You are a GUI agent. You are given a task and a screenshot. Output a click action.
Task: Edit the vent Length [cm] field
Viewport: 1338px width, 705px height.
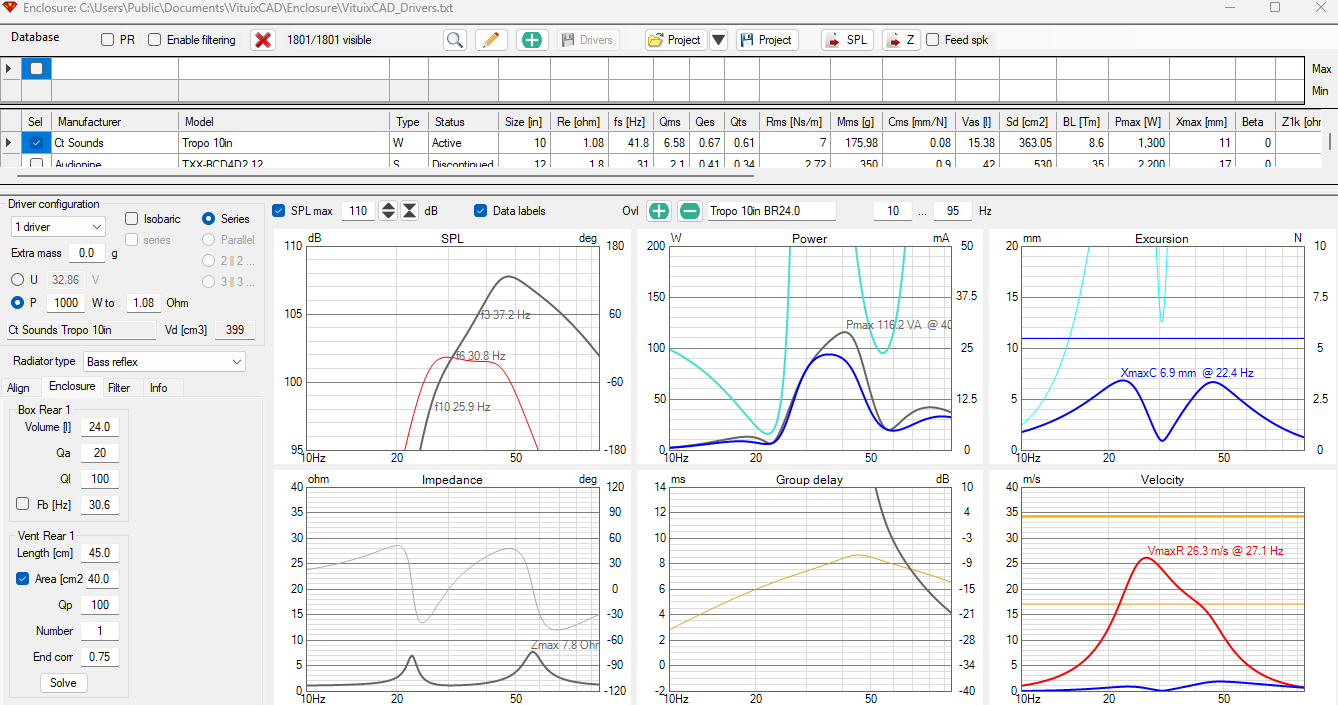[x=100, y=552]
